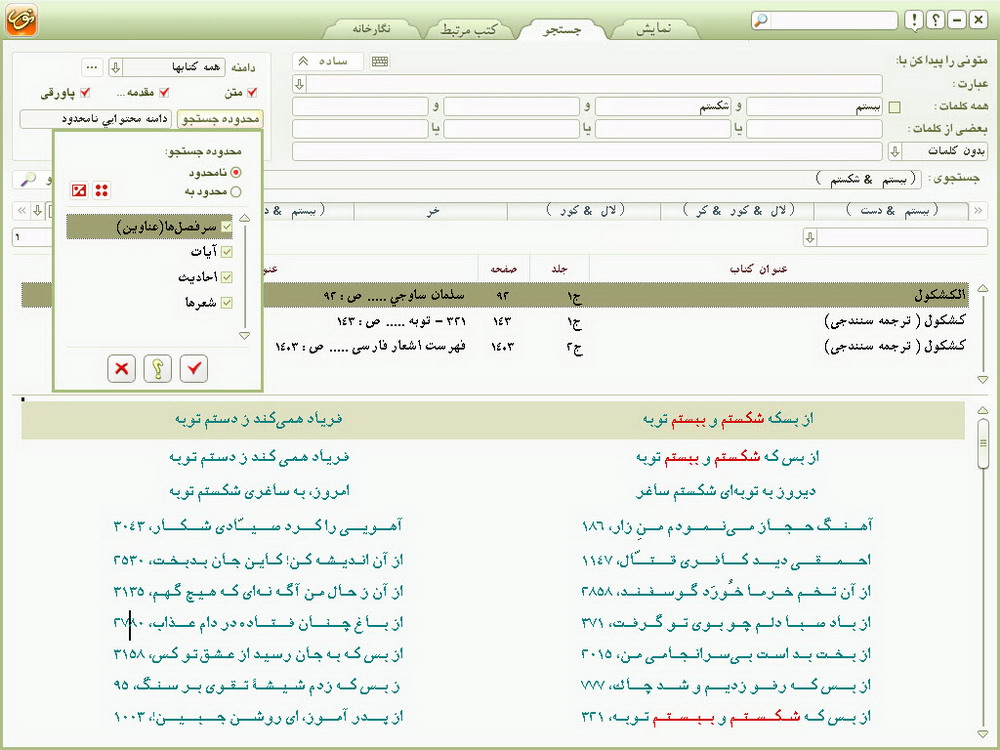Toggle the متن checkbox
1000x750 pixels.
coord(252,92)
